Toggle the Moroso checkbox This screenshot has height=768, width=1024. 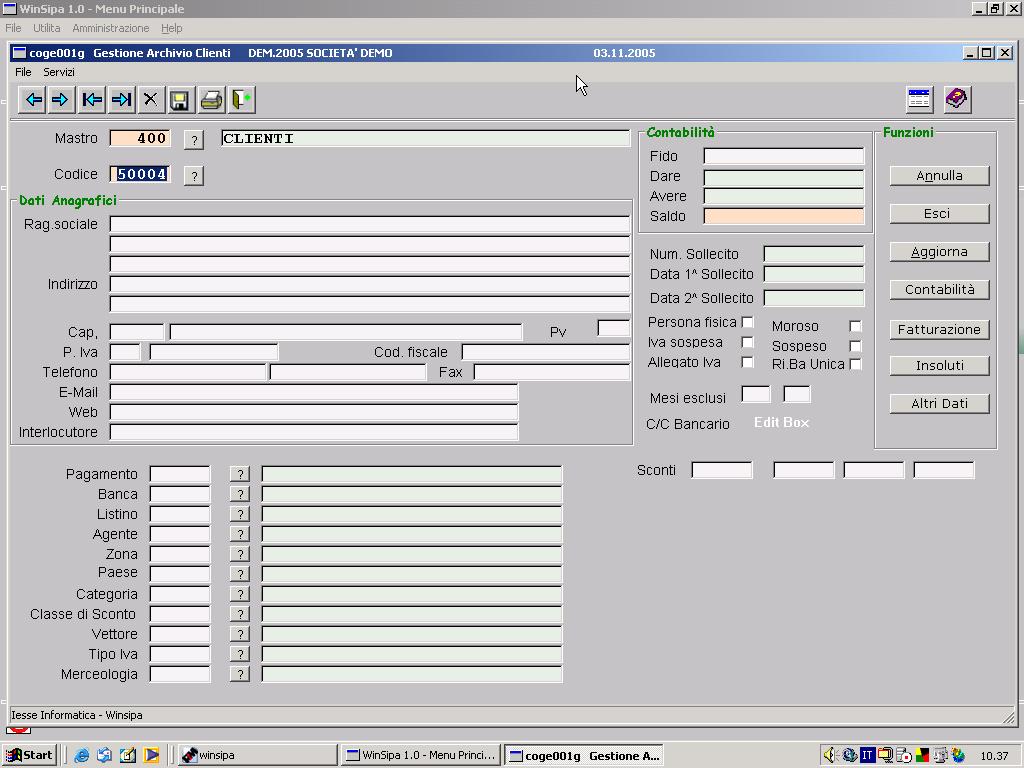point(855,326)
